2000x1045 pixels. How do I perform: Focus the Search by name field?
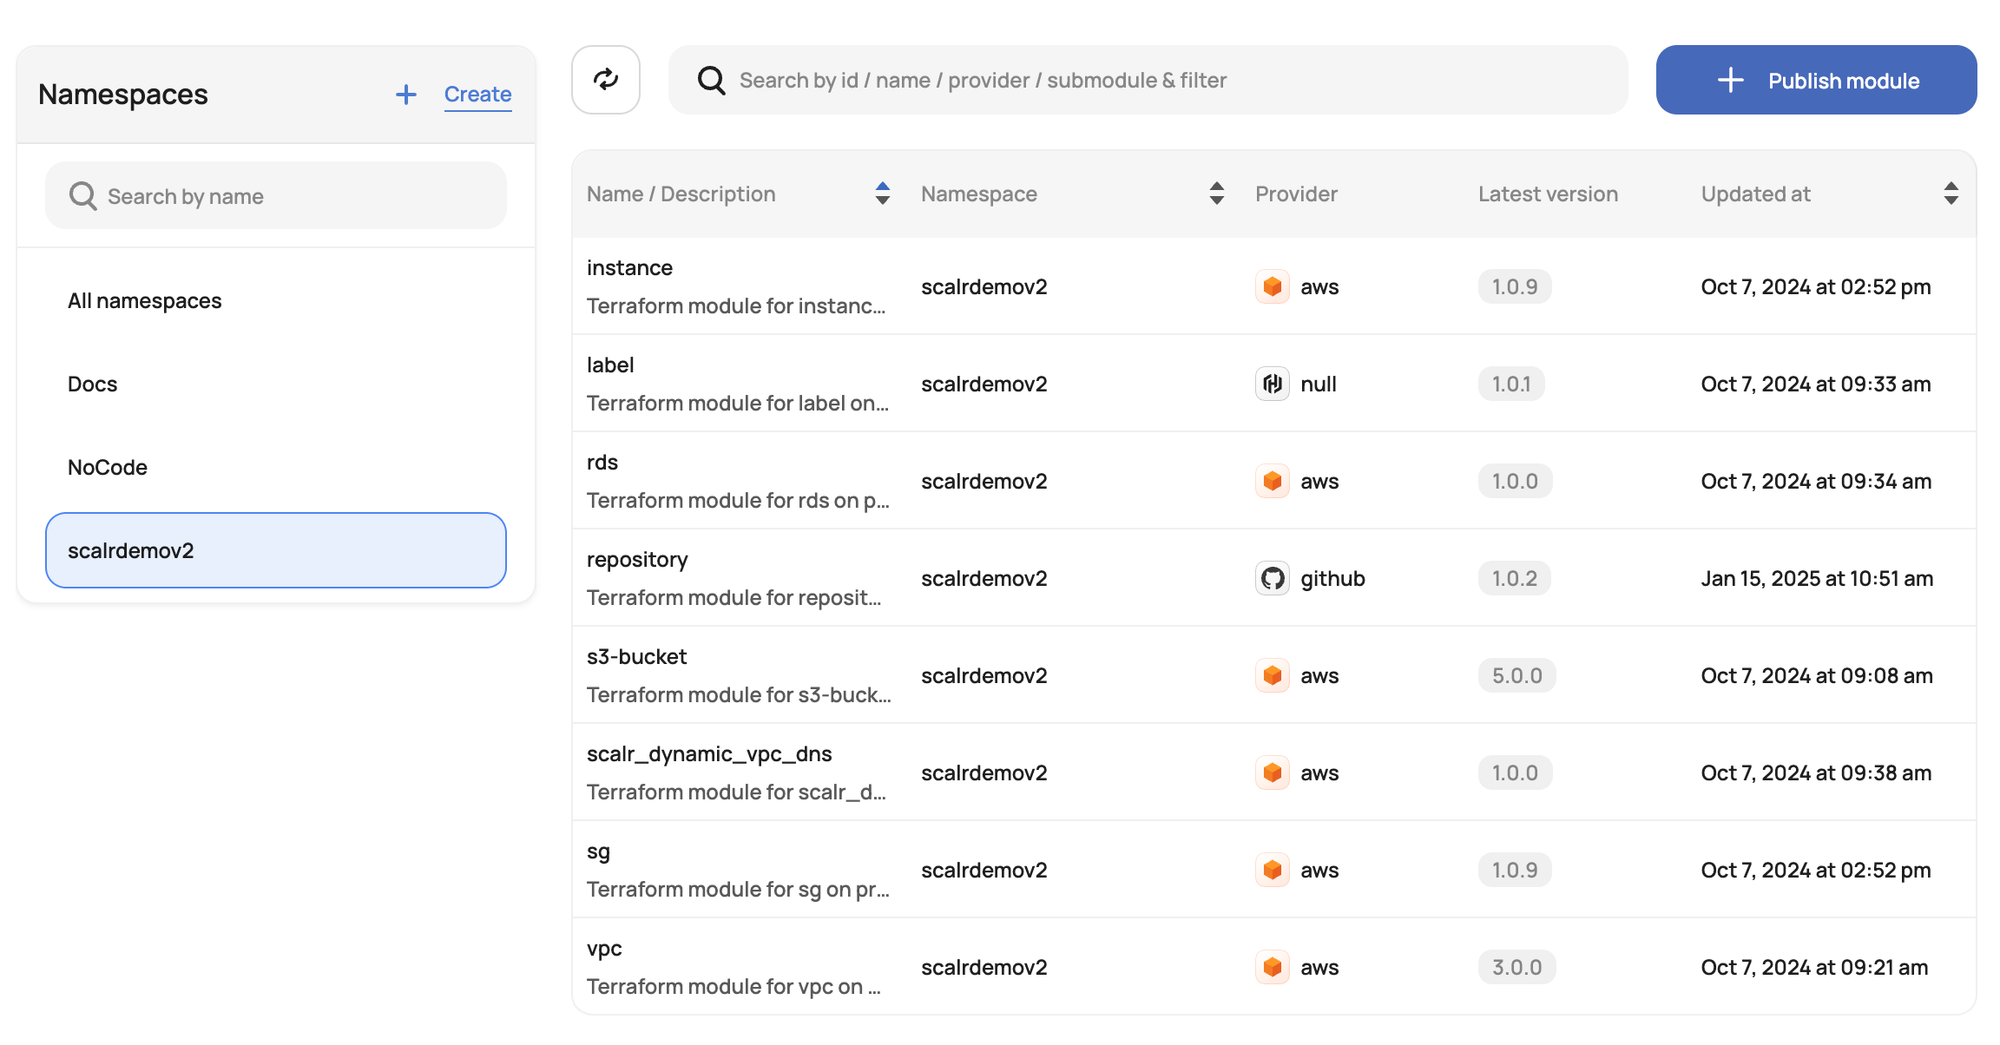click(276, 196)
